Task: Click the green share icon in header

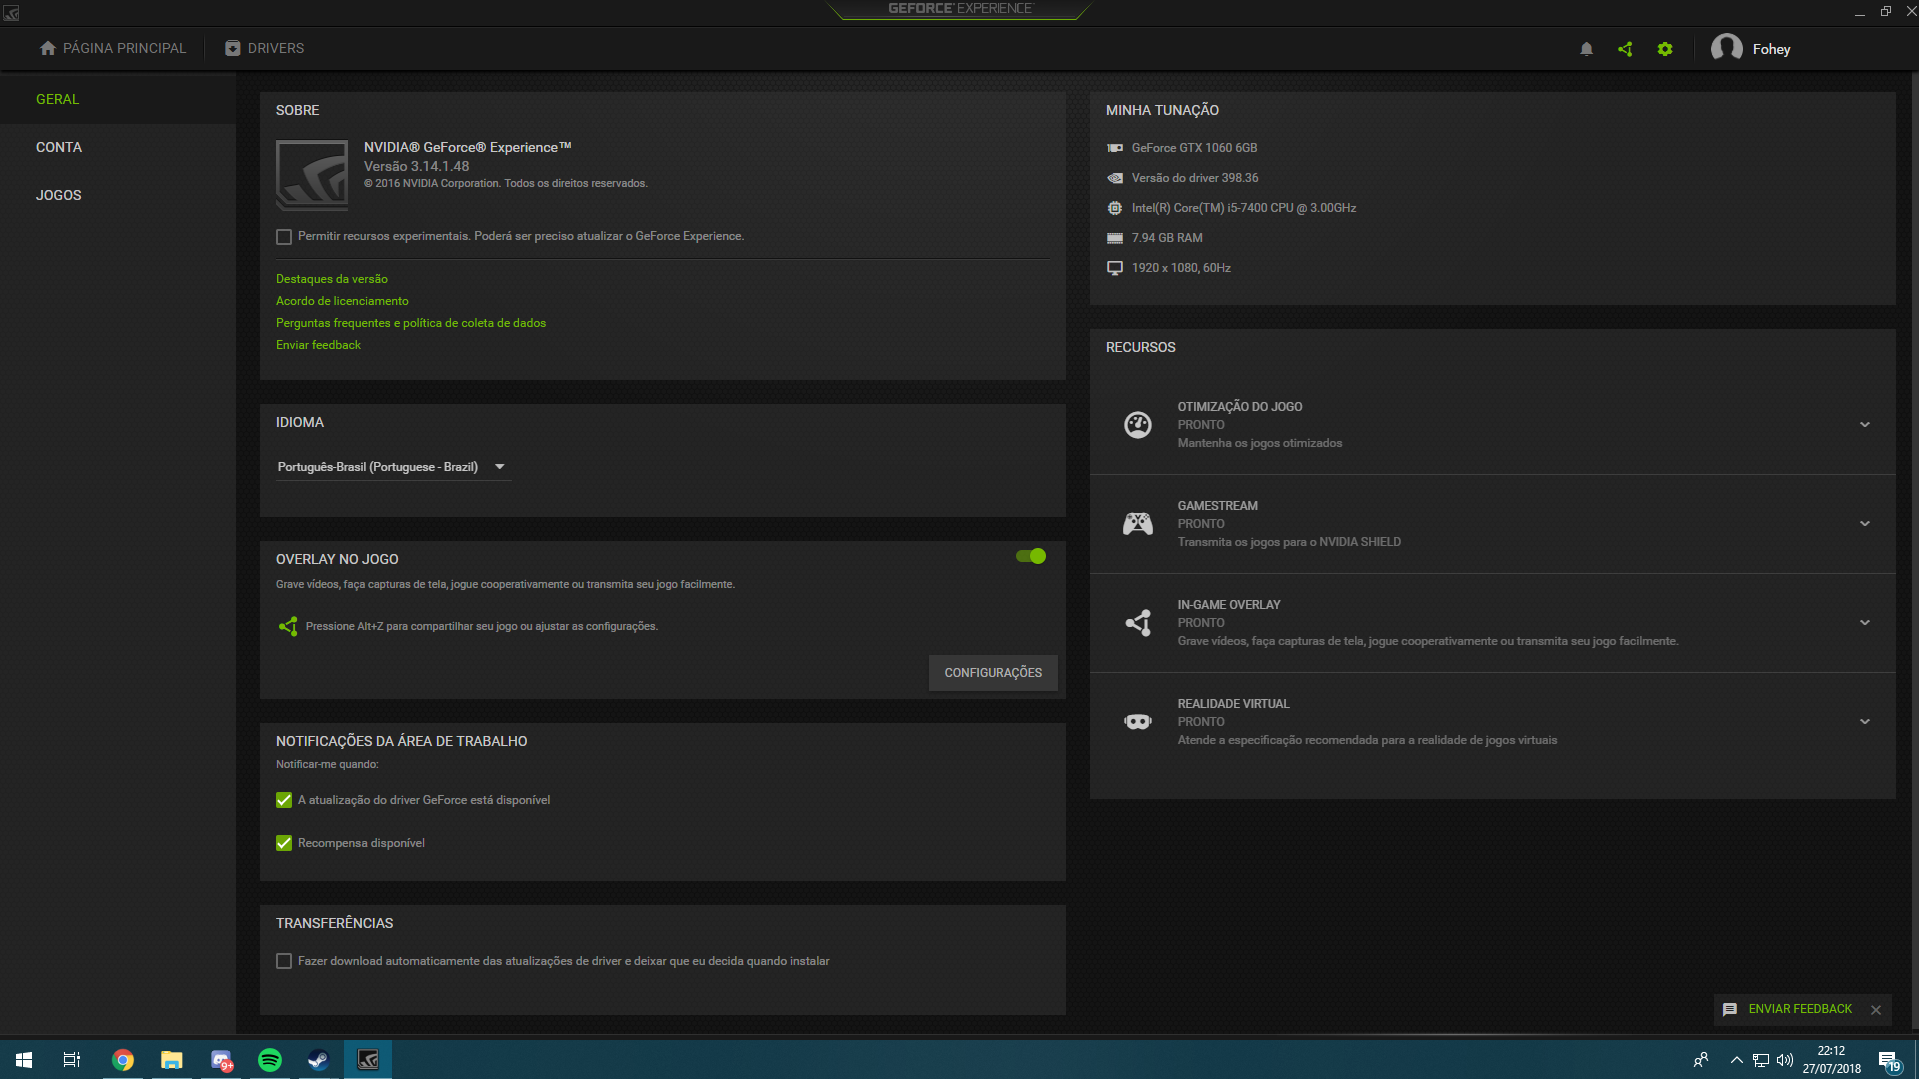Action: [1625, 49]
